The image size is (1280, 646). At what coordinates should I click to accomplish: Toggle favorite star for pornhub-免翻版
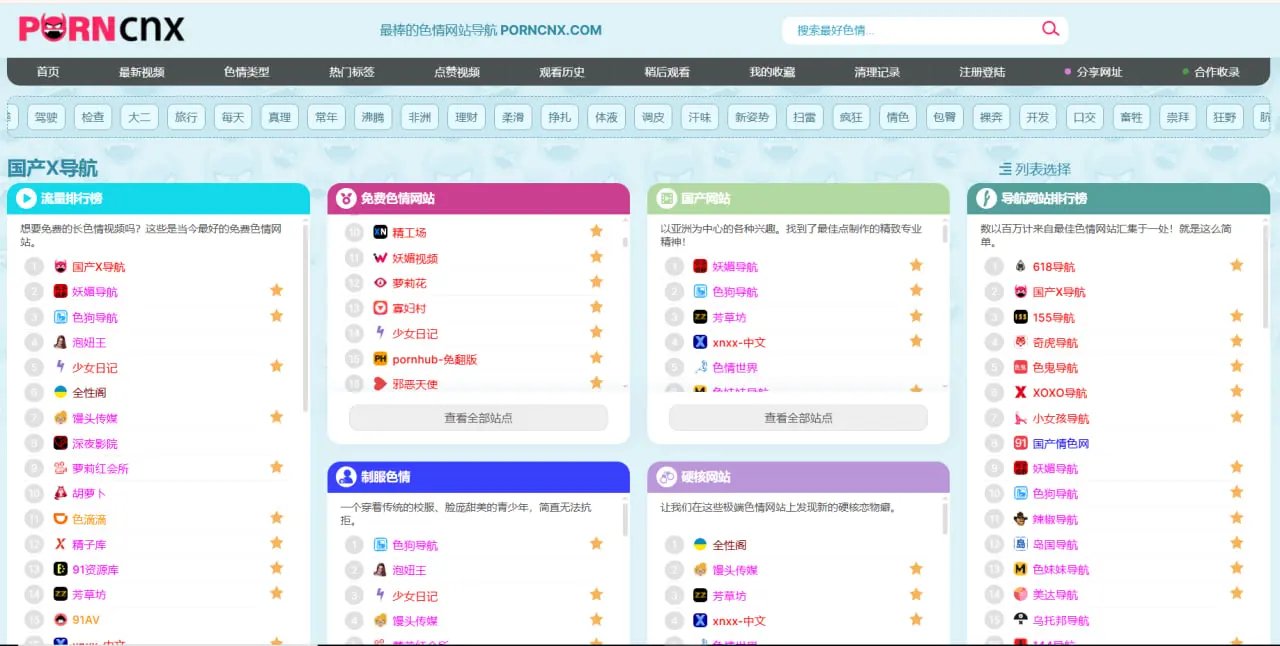[x=596, y=357]
